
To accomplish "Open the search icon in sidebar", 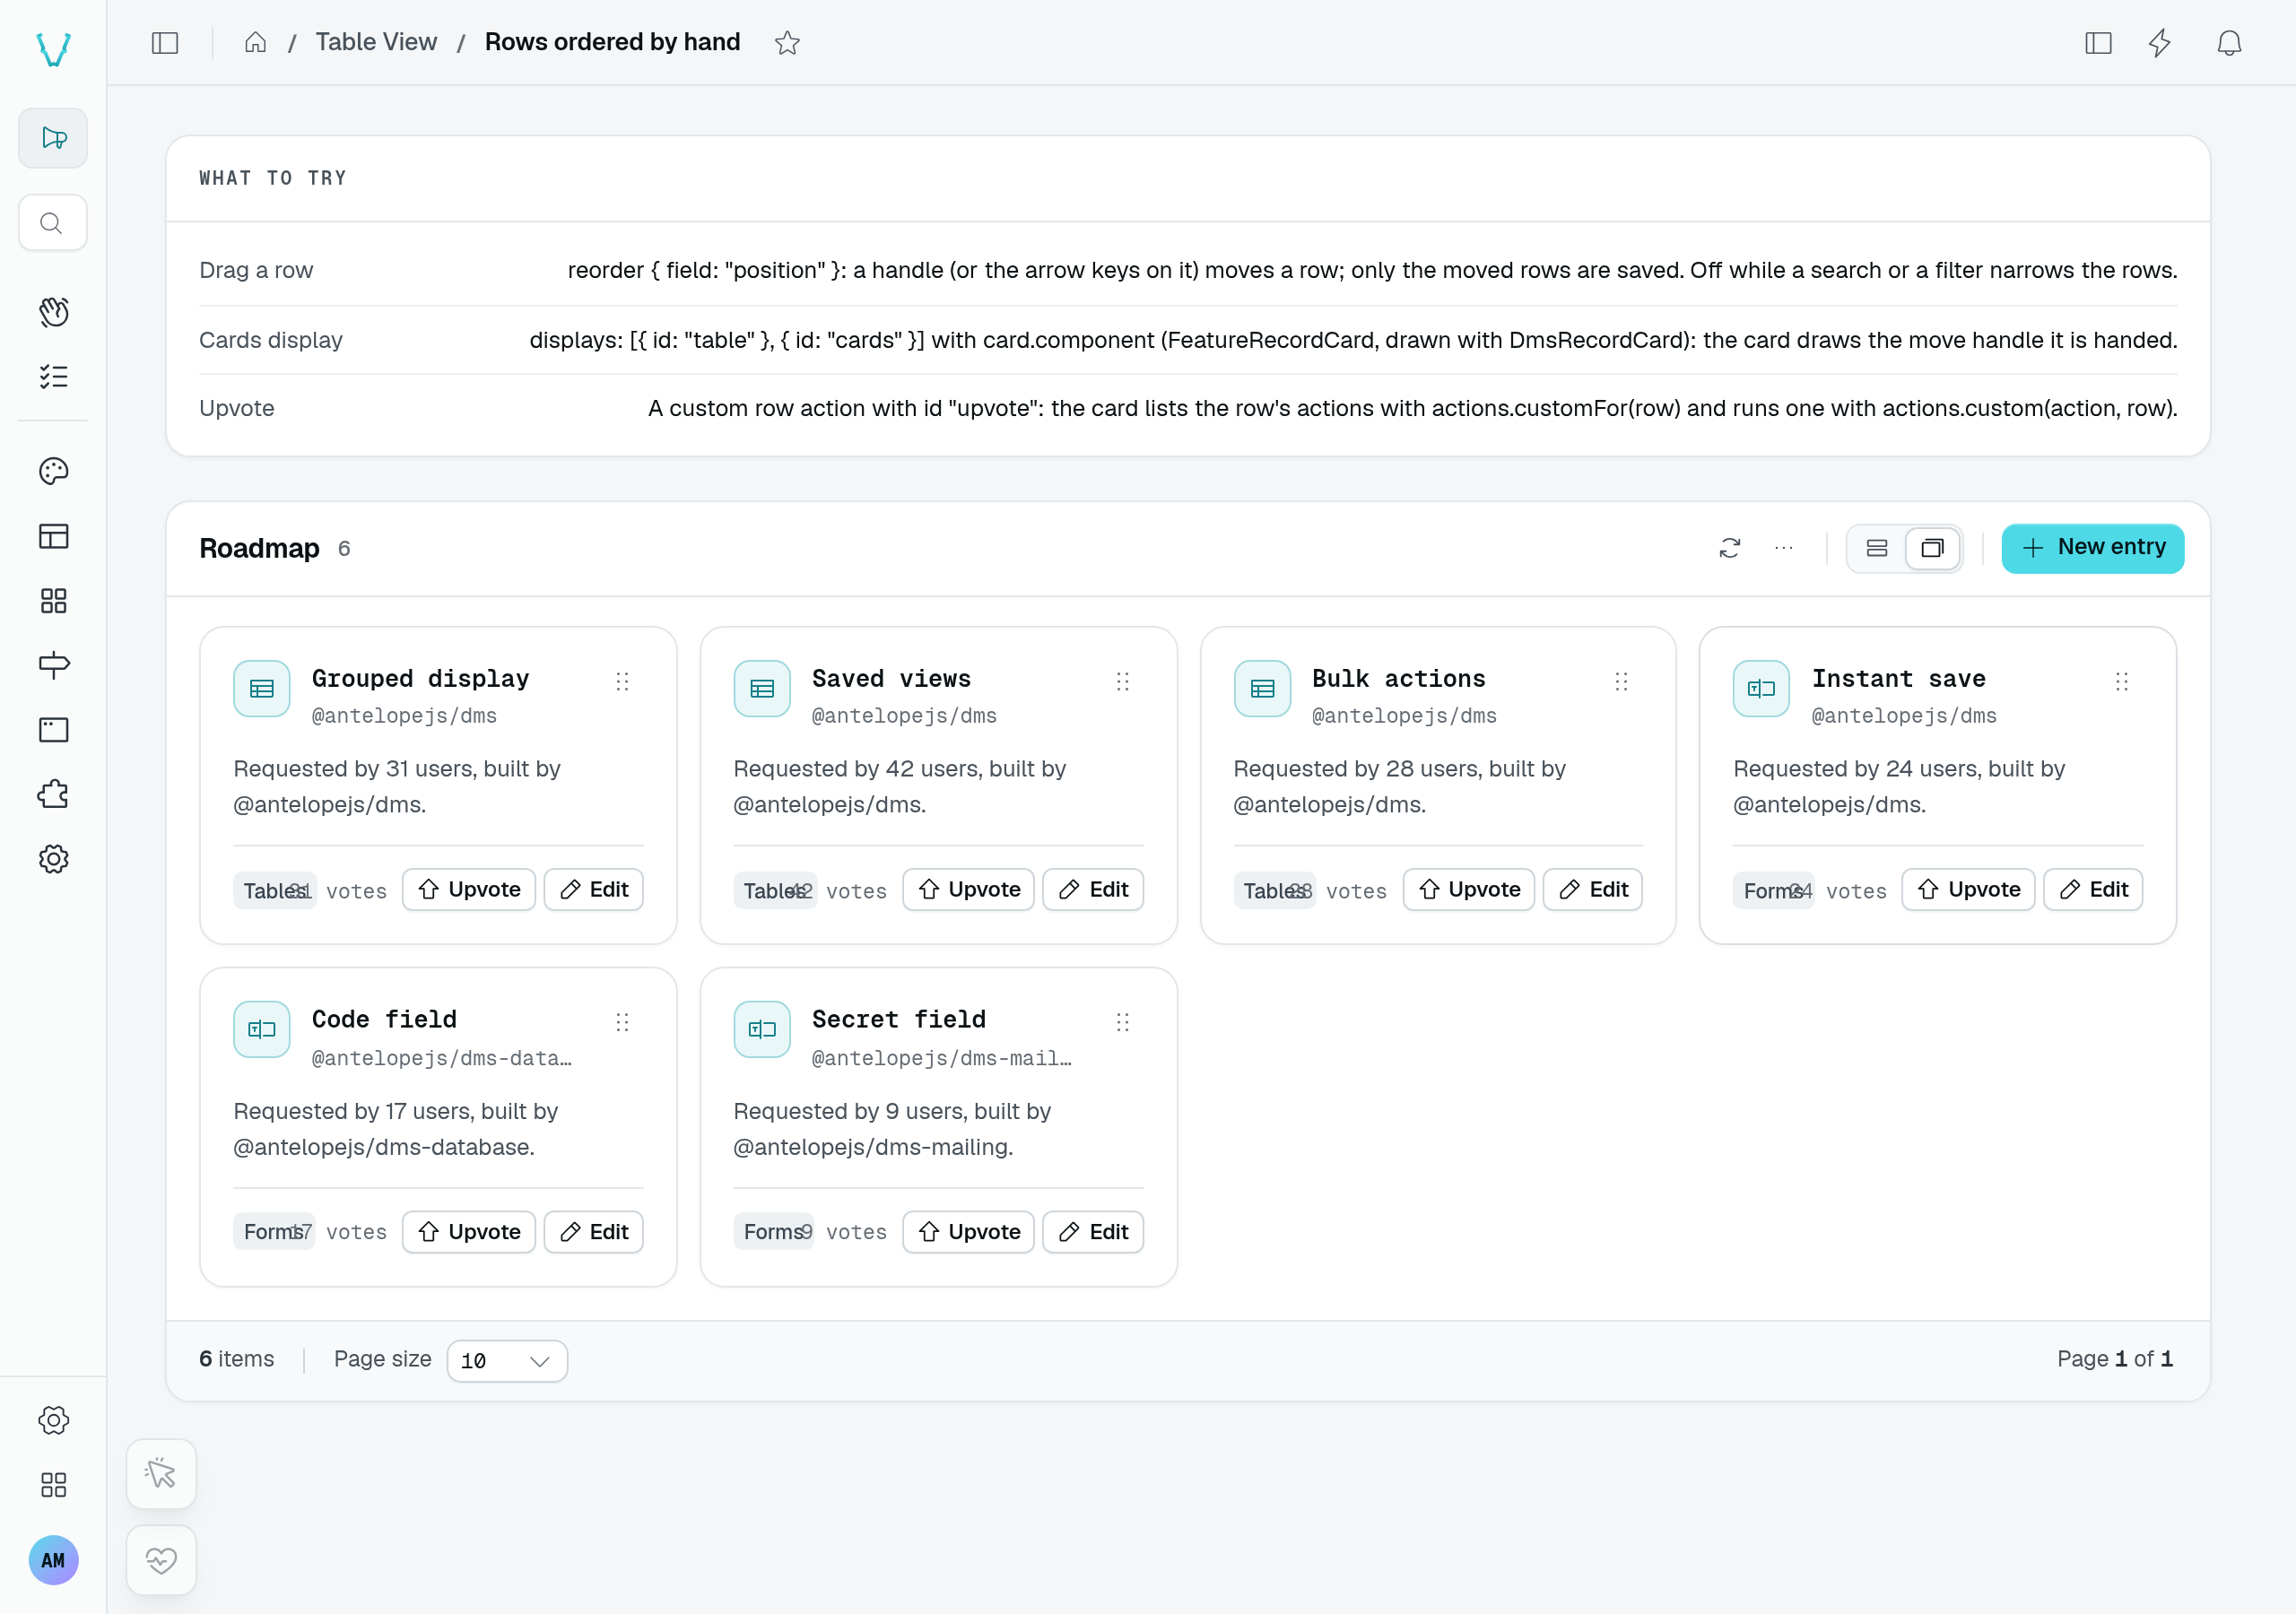I will pyautogui.click(x=53, y=223).
